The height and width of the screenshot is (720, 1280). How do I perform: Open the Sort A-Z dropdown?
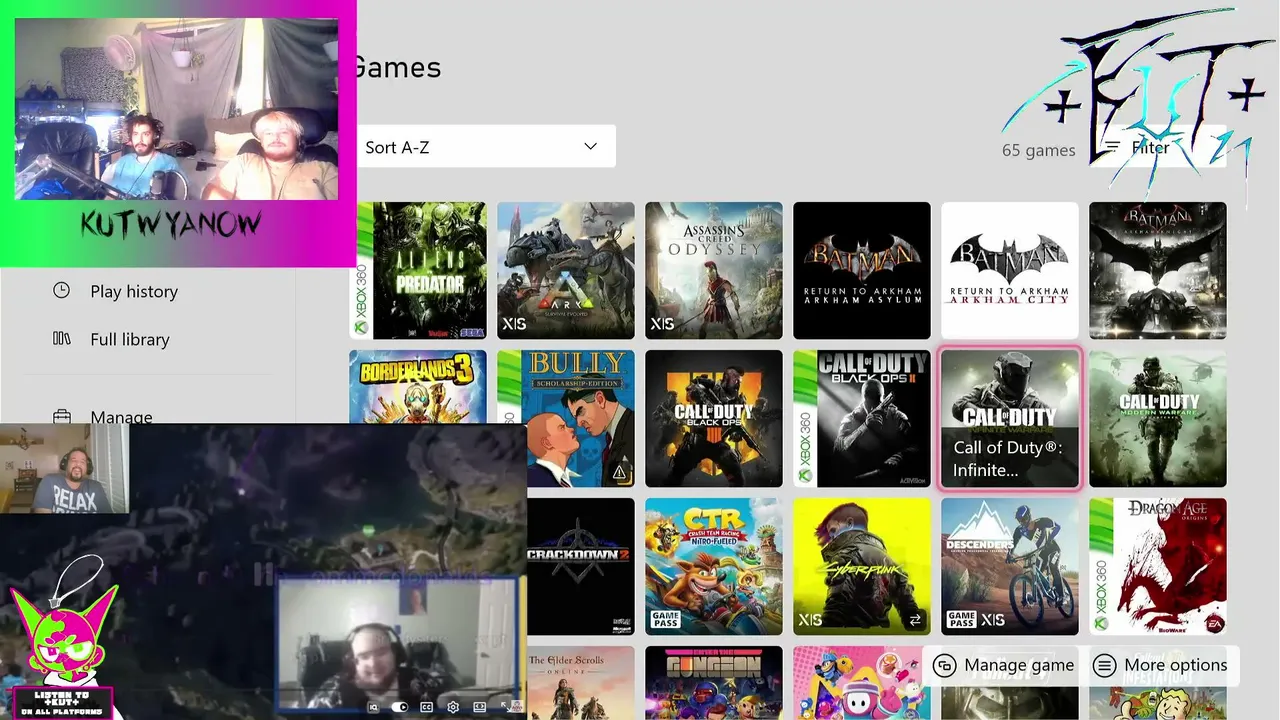(x=482, y=147)
